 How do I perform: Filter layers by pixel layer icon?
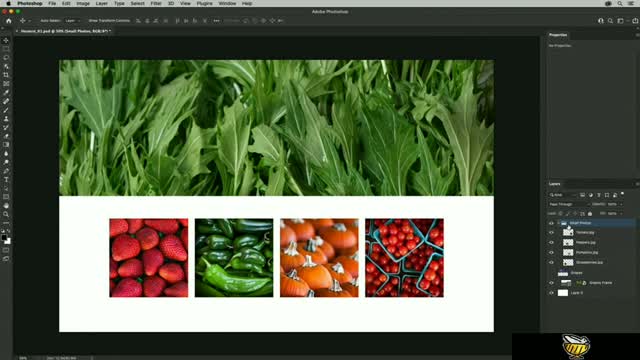[582, 195]
